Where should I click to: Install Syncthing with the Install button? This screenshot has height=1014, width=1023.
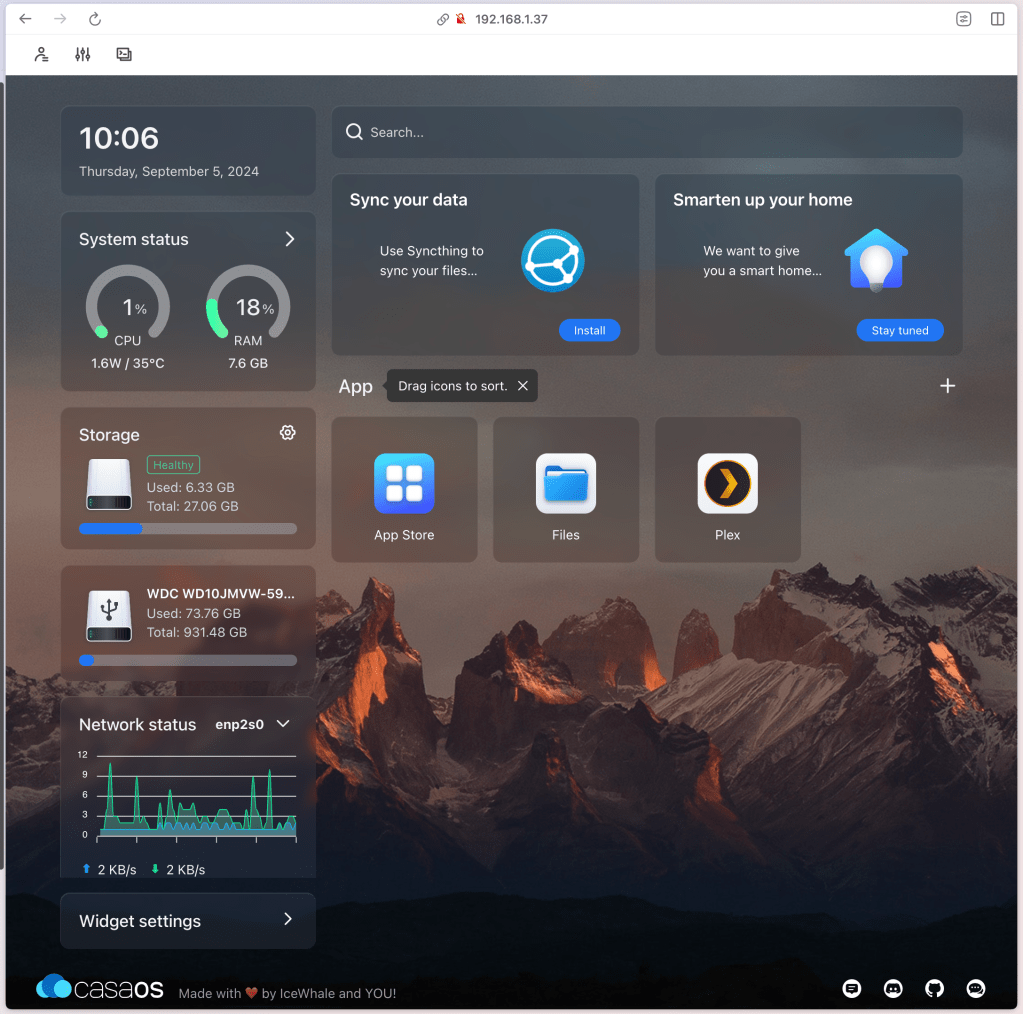click(589, 330)
